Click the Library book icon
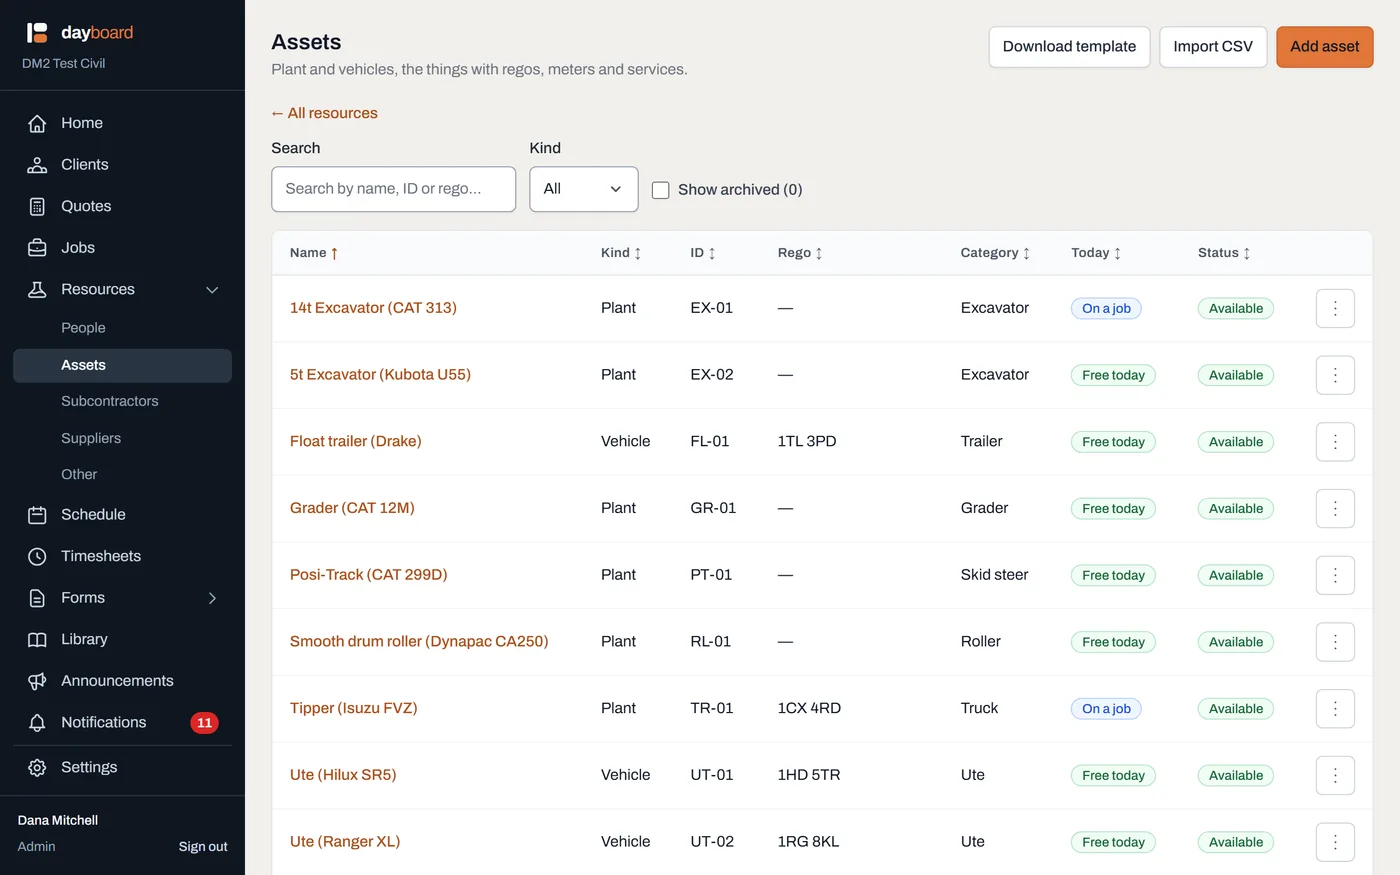The image size is (1400, 875). click(x=37, y=639)
